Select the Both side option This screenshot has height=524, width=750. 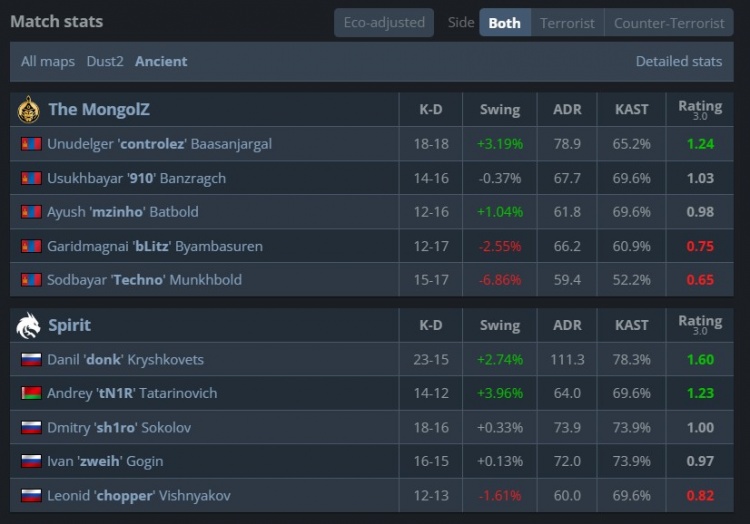click(504, 22)
